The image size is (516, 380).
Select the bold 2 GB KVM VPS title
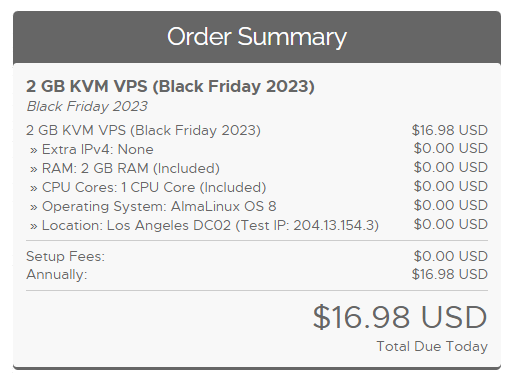click(x=170, y=86)
